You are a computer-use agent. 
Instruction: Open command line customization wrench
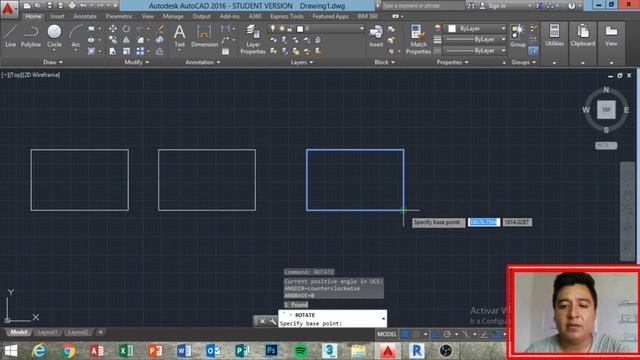point(273,322)
